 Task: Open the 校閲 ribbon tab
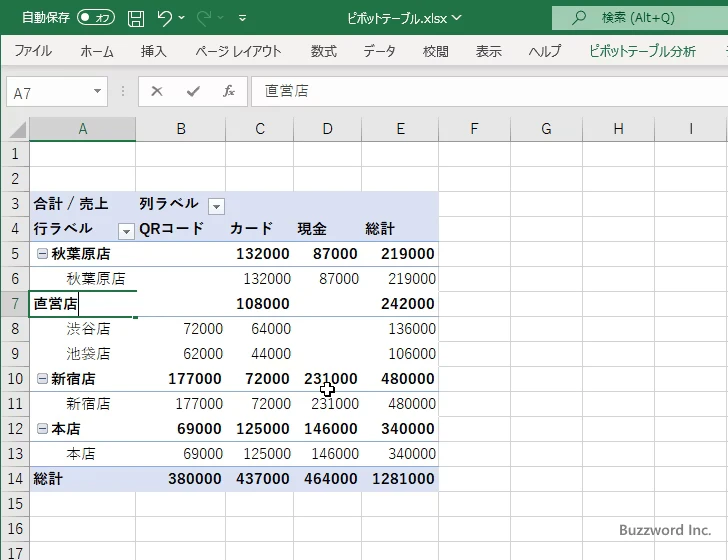[x=436, y=51]
